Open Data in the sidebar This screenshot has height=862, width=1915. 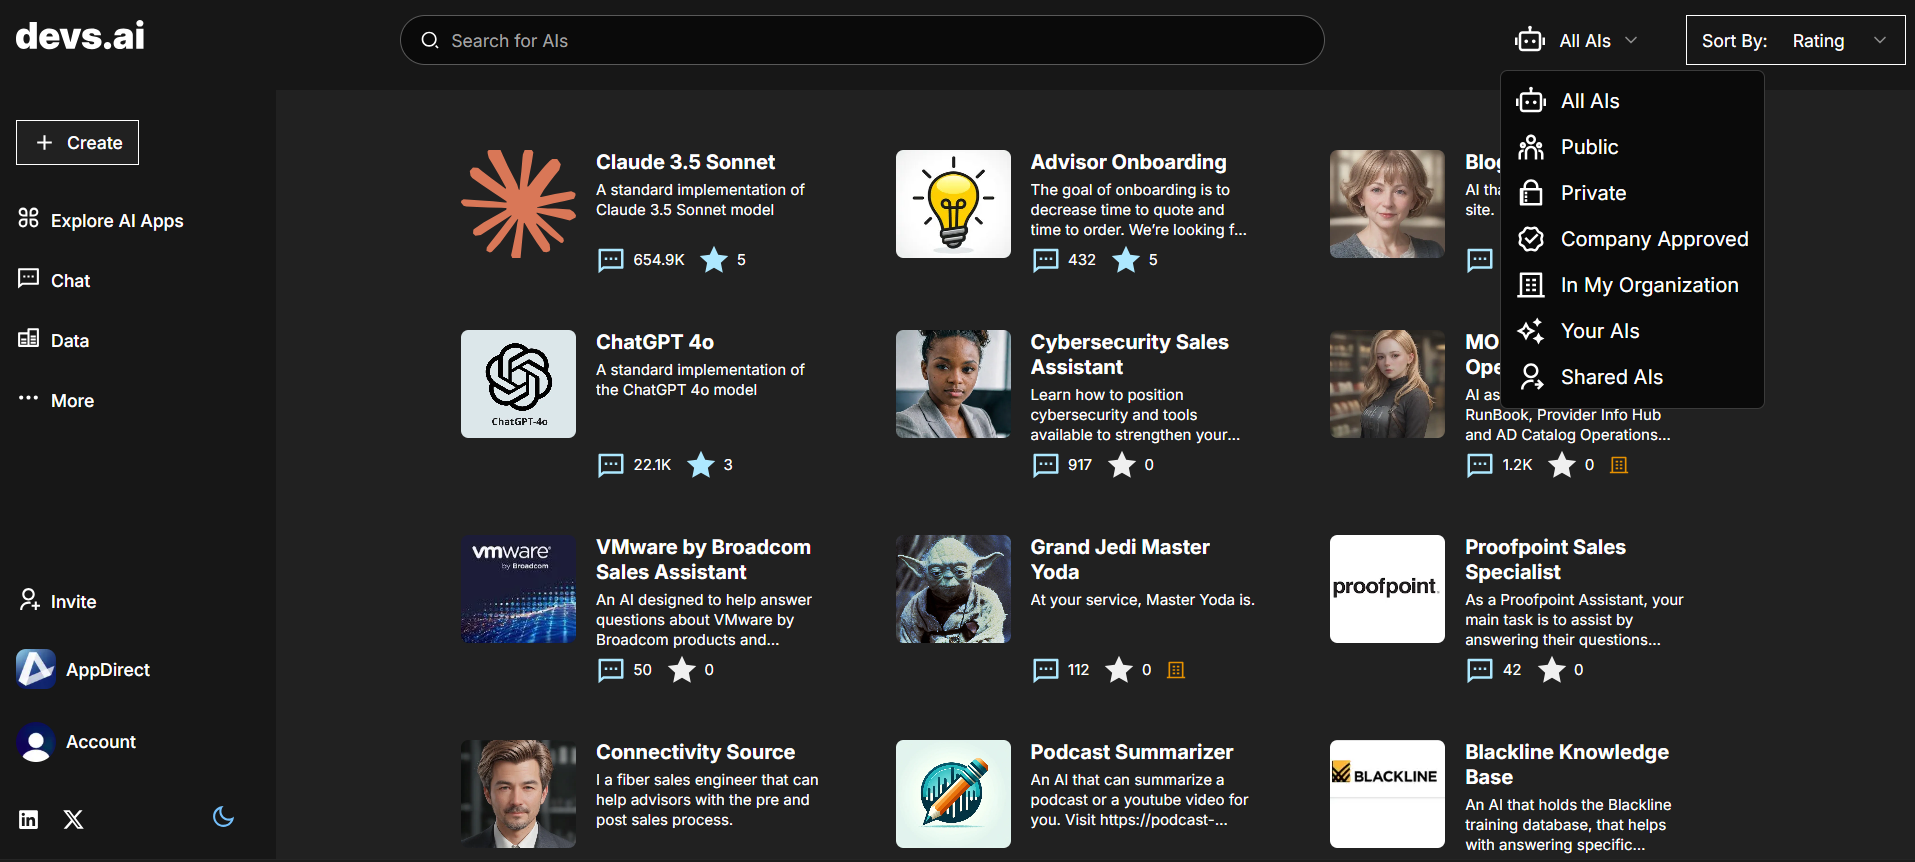pos(54,340)
